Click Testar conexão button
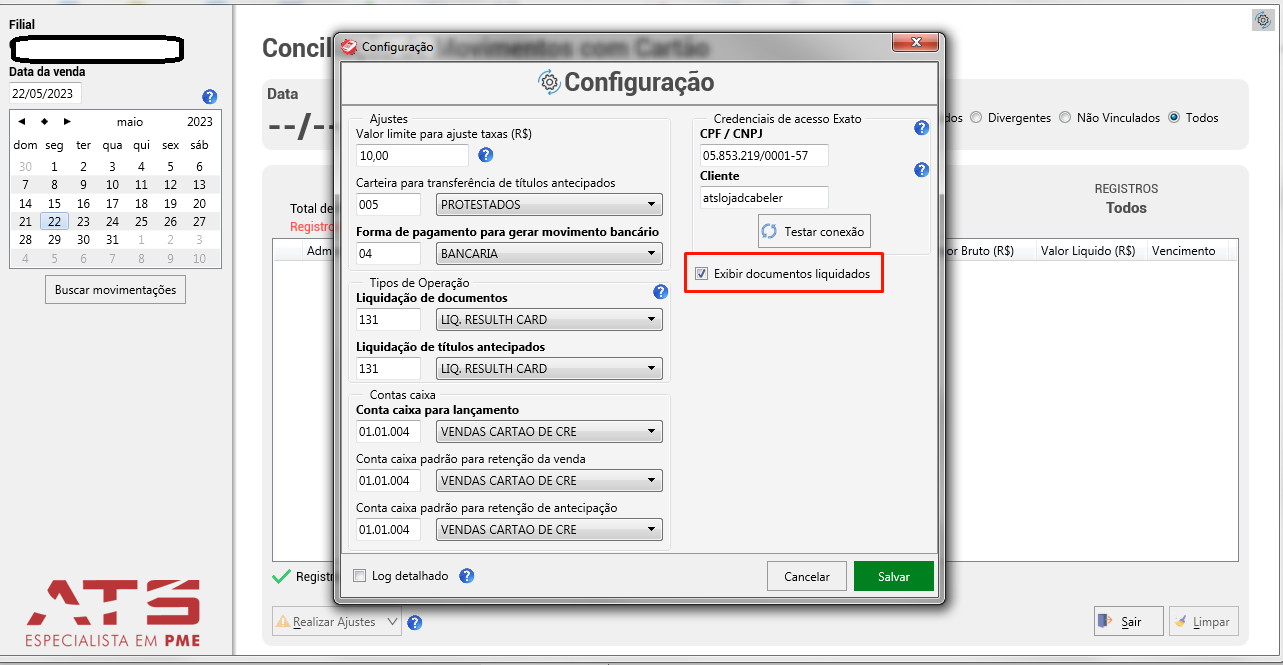Screen dimensions: 1283x665 pos(814,231)
